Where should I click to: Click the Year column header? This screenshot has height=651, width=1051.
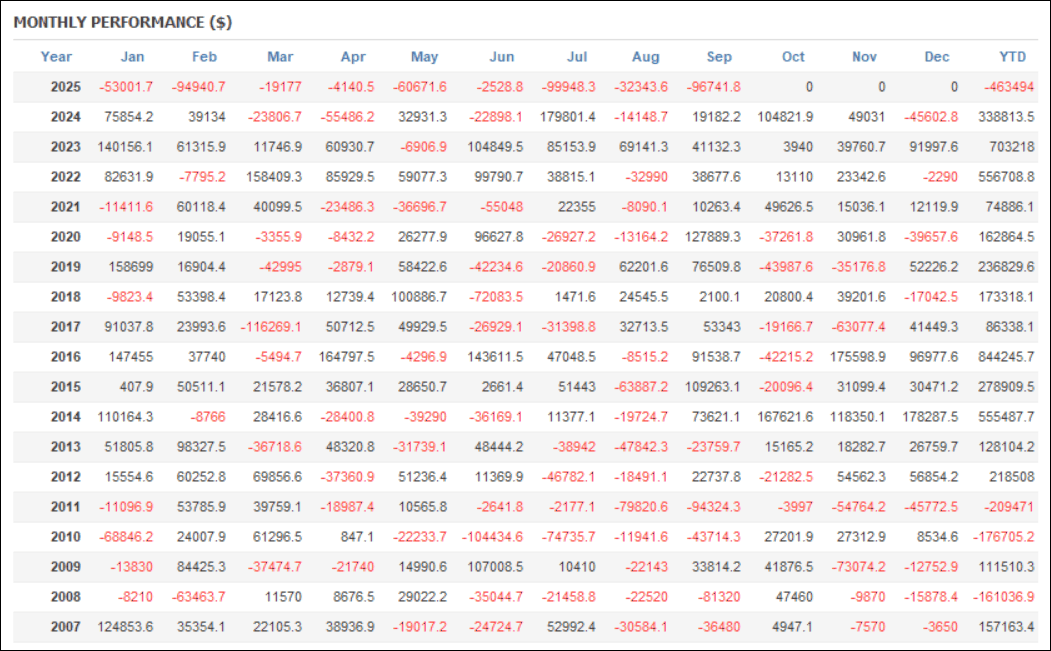click(x=56, y=57)
